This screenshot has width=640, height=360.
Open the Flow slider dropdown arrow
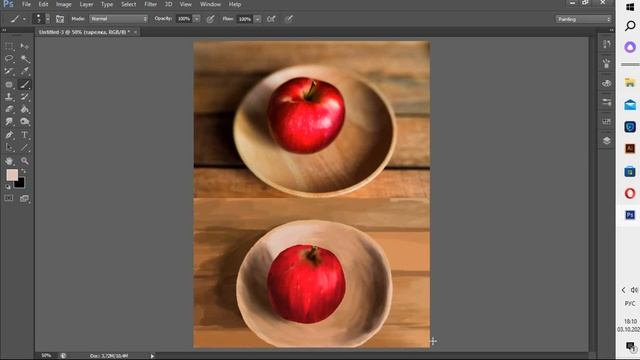258,19
